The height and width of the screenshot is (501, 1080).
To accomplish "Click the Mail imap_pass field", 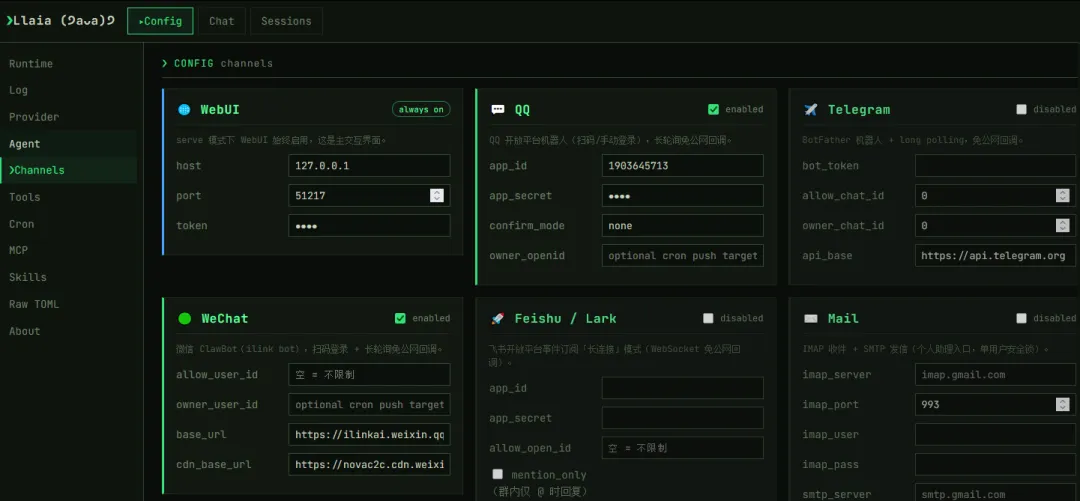I will coord(995,464).
